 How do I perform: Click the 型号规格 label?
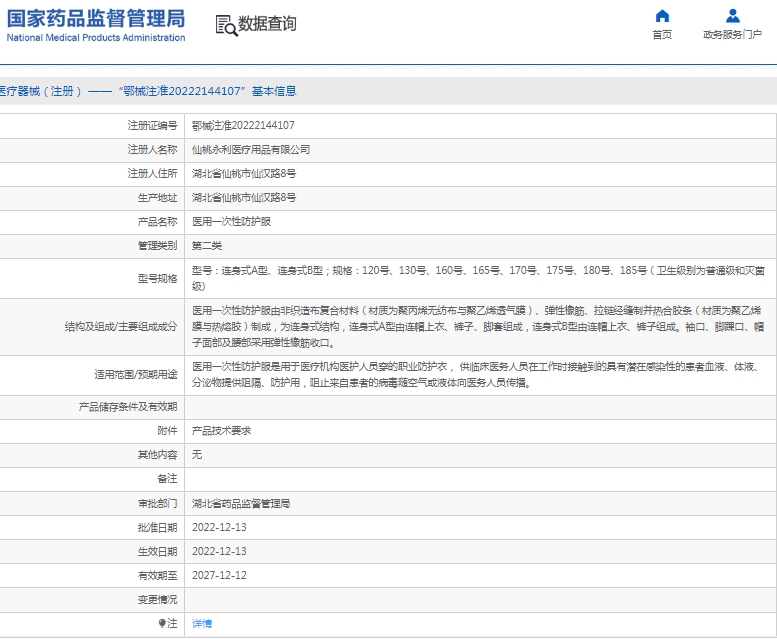157,278
